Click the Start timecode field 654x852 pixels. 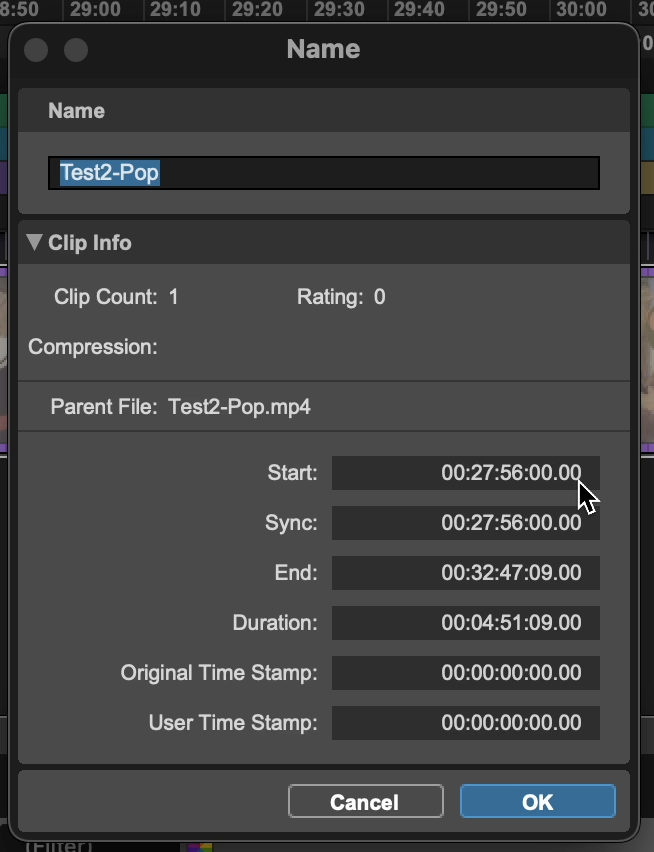pos(465,473)
